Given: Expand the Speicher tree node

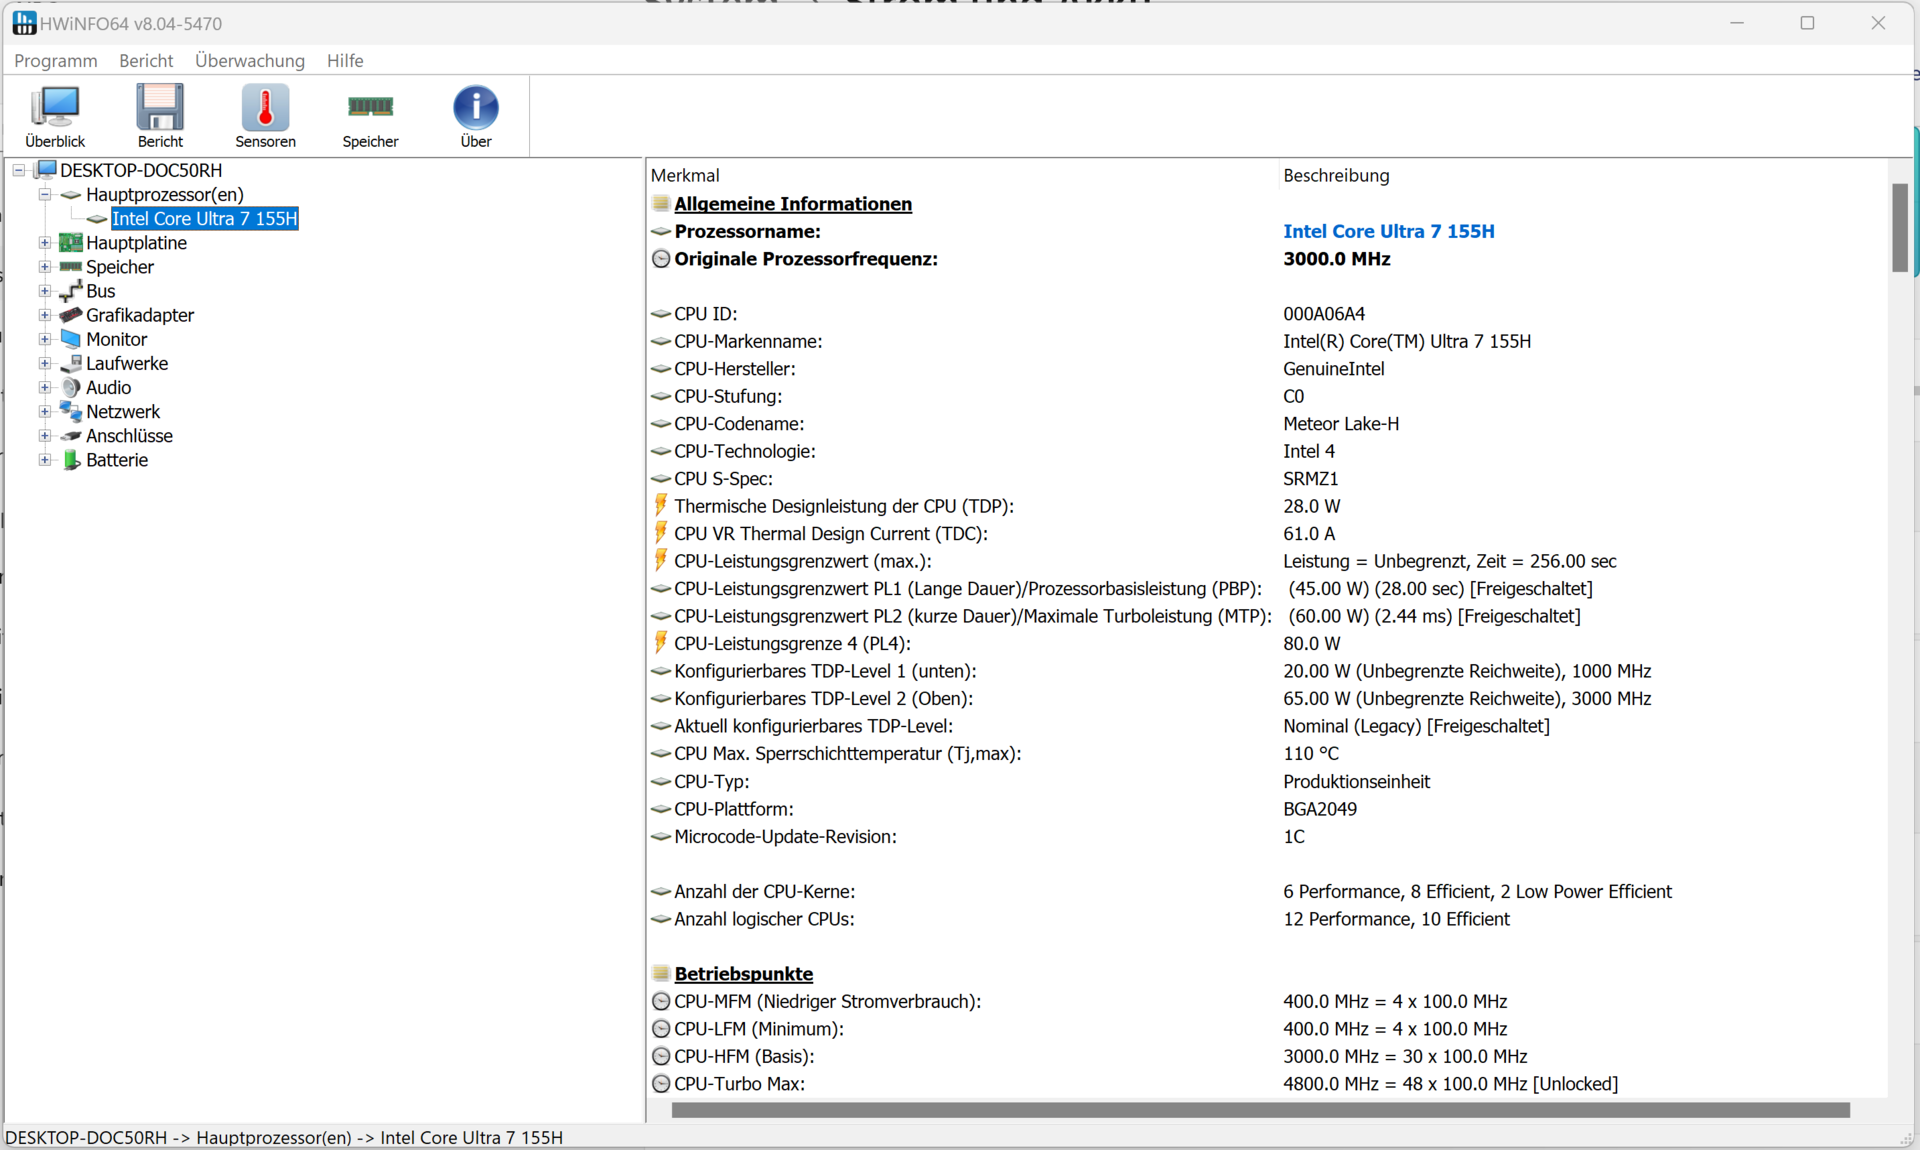Looking at the screenshot, I should (45, 267).
